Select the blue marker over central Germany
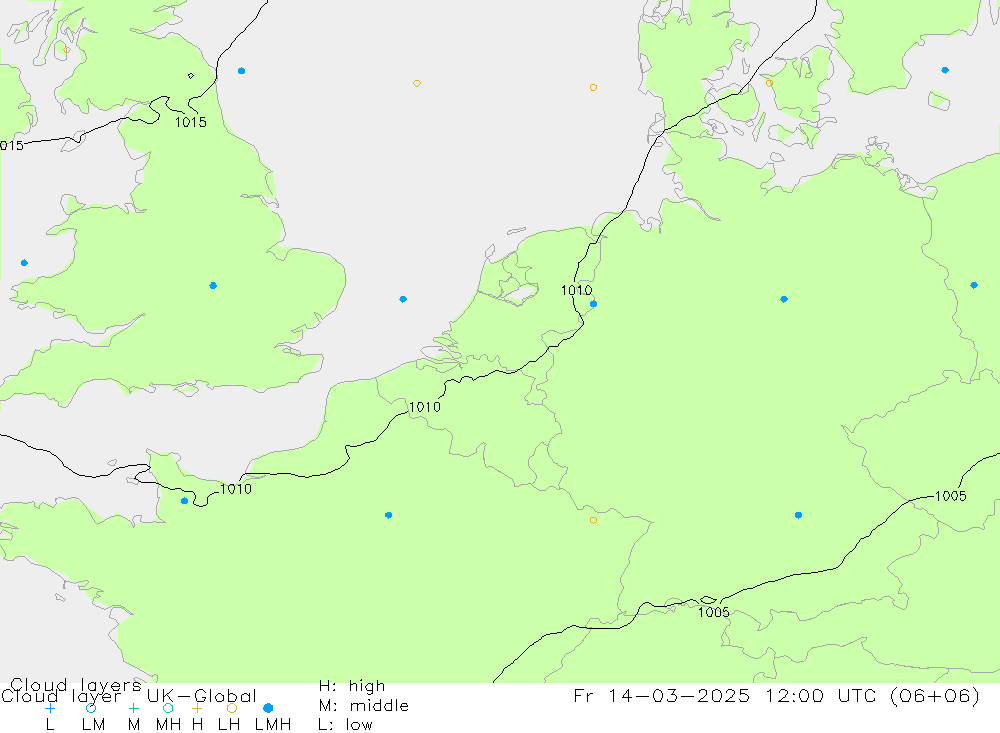This screenshot has height=733, width=1000. click(784, 299)
